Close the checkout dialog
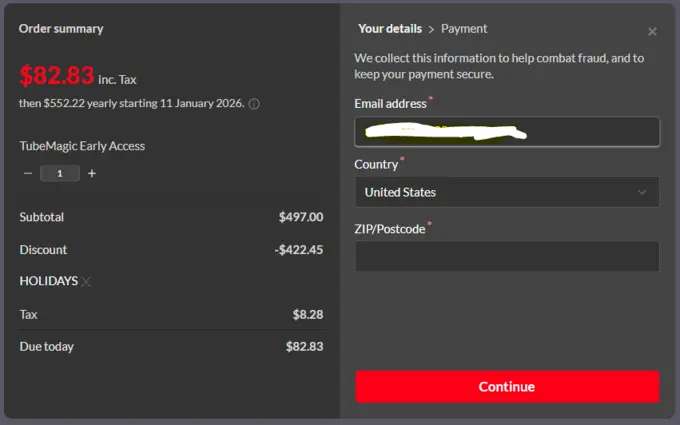The width and height of the screenshot is (680, 425). coord(652,31)
